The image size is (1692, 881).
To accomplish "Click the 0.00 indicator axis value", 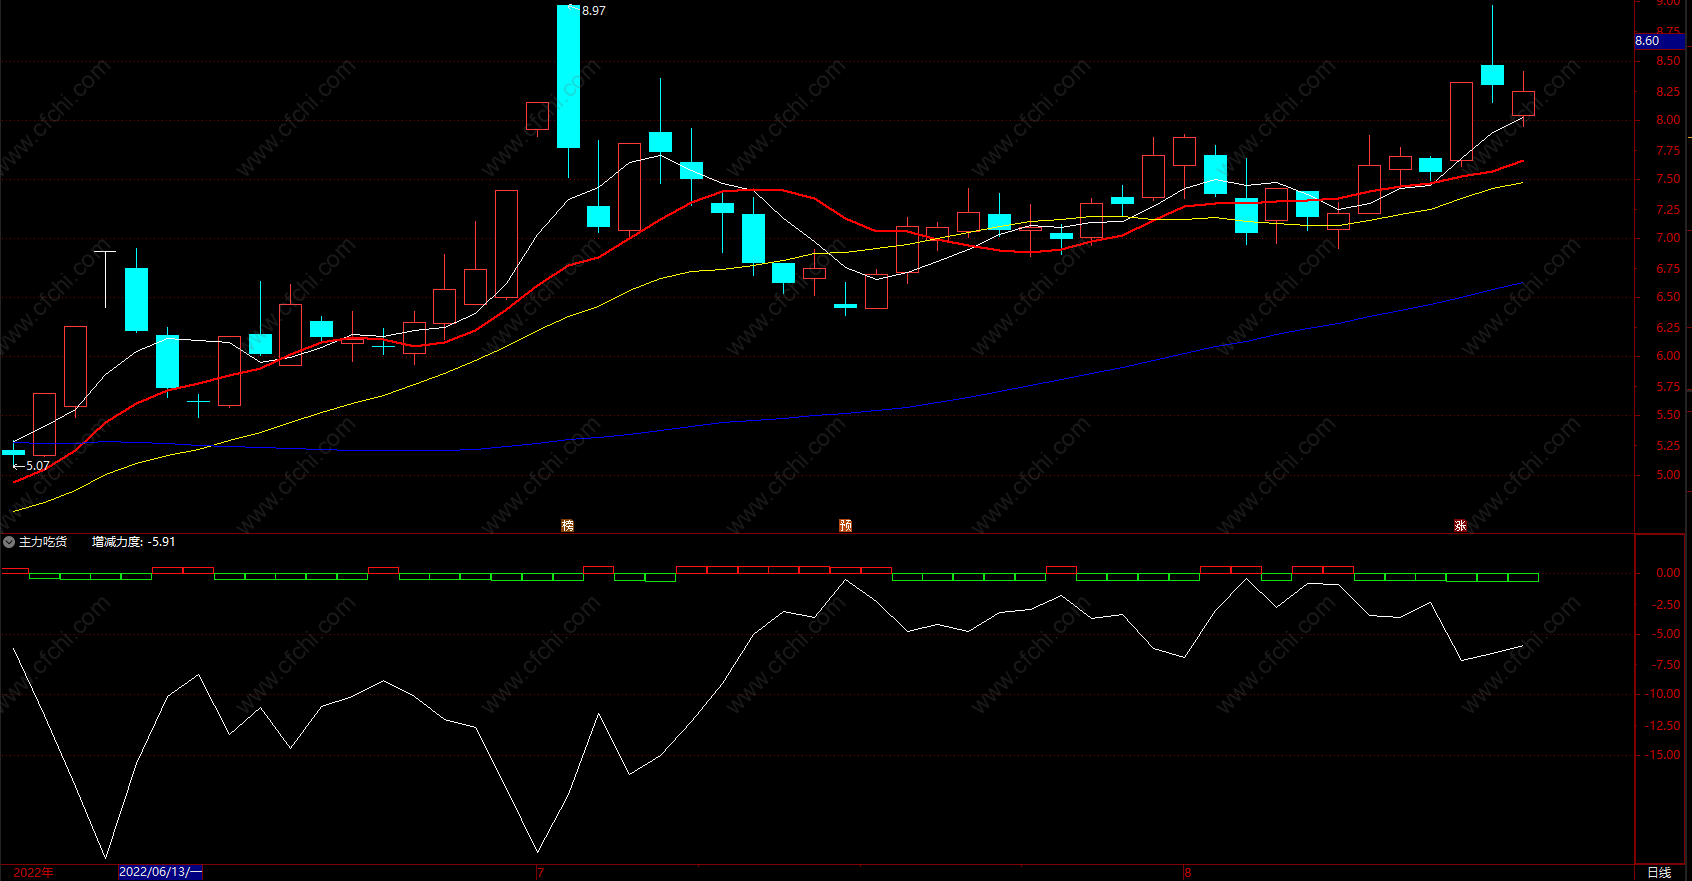I will 1668,573.
